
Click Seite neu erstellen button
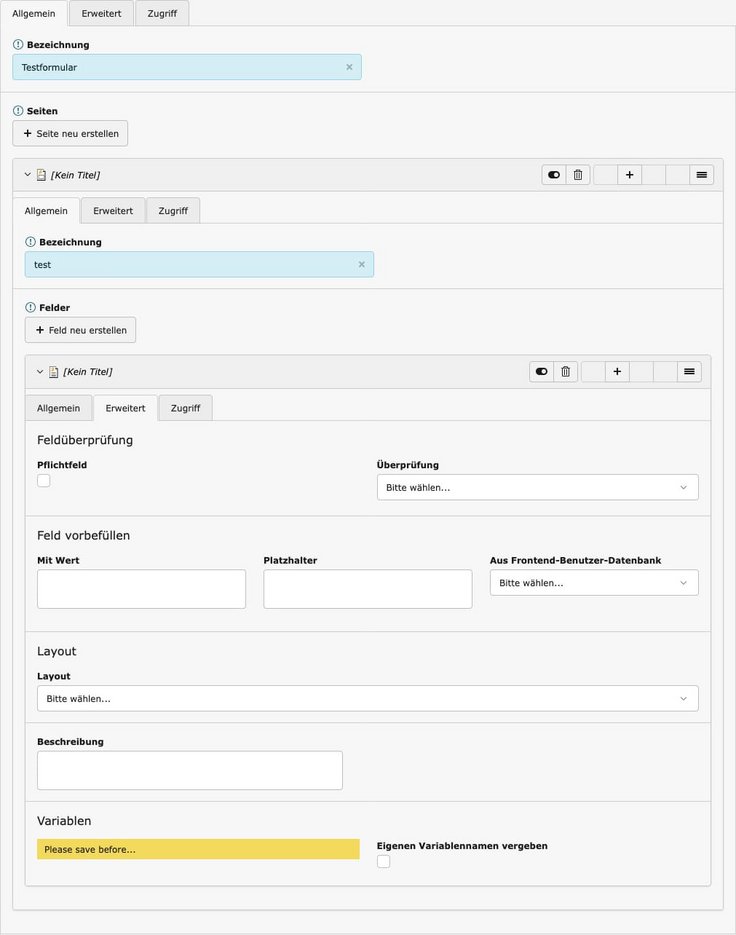click(70, 134)
